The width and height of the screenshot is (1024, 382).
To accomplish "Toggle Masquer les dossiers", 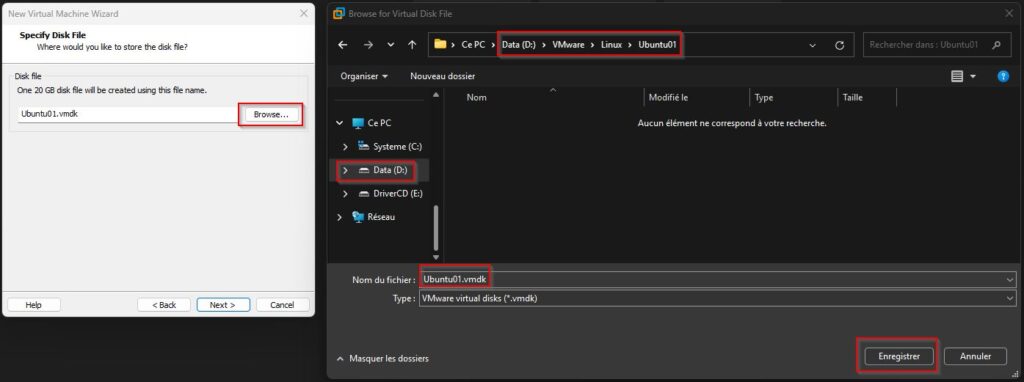I will (383, 358).
